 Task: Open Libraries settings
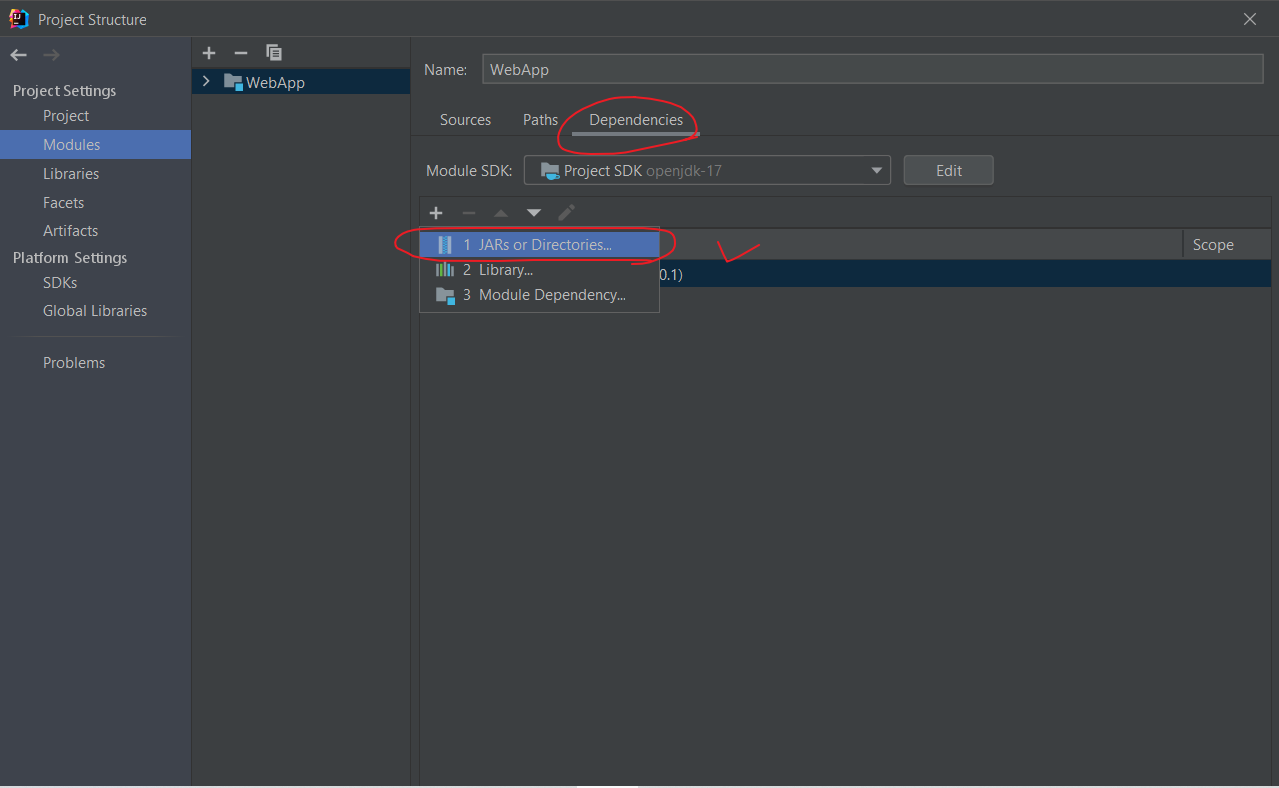[x=71, y=174]
